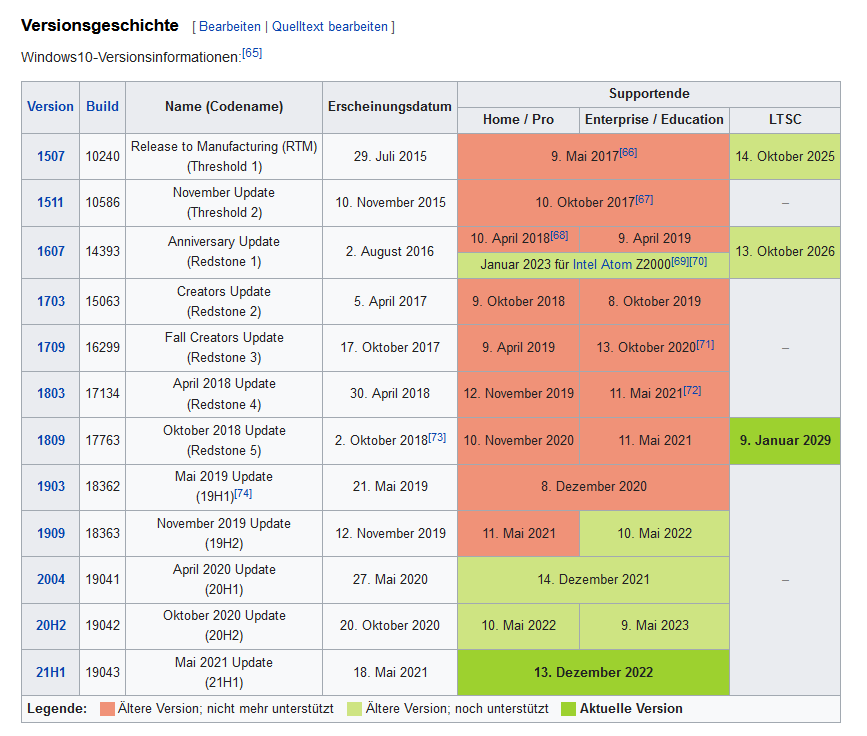
Task: Click the Bearbeiten section edit link
Action: (x=229, y=27)
